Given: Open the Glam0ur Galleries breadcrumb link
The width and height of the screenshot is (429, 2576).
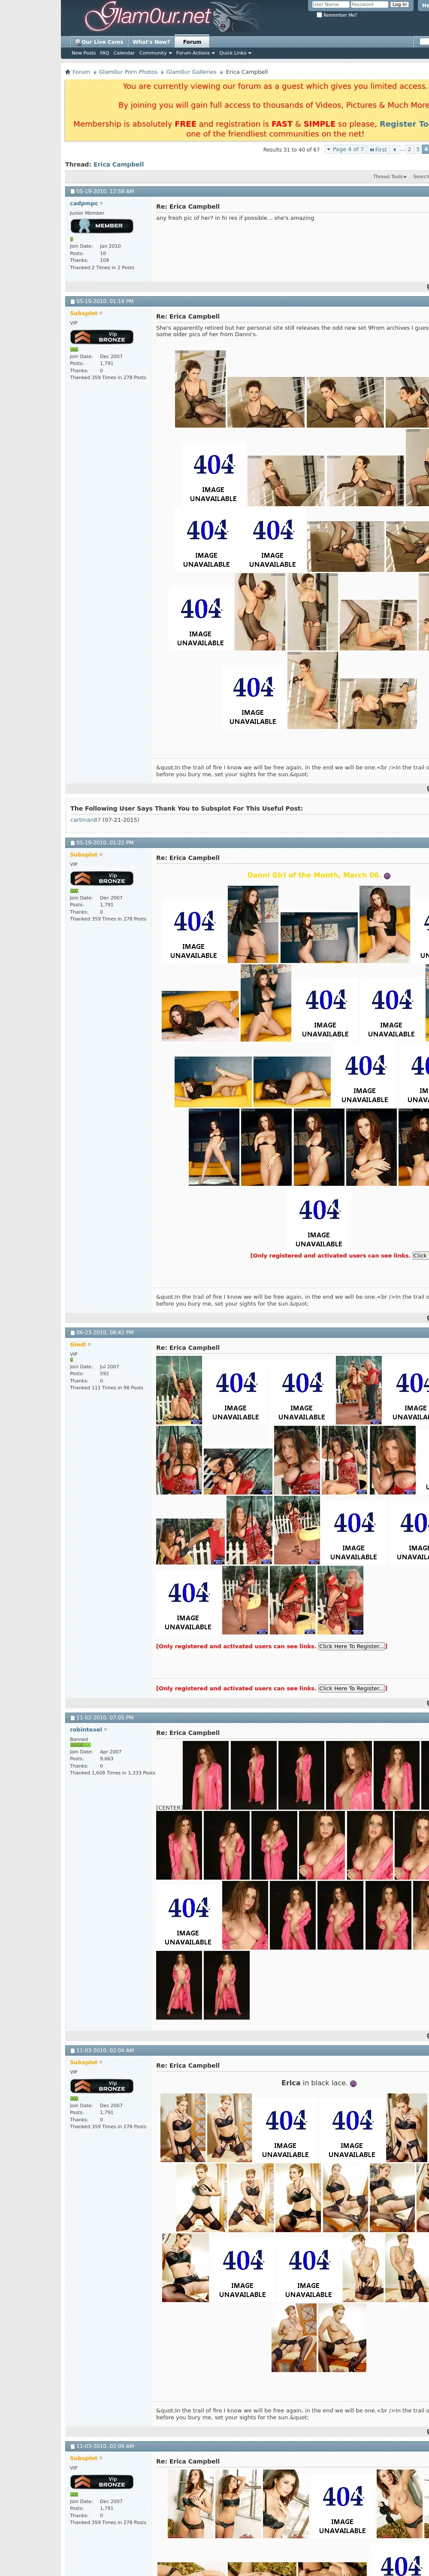Looking at the screenshot, I should [191, 72].
